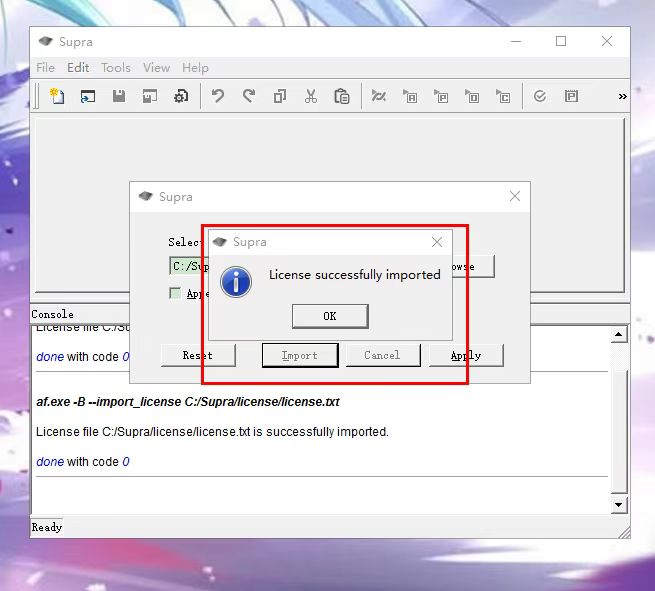Viewport: 655px width, 591px height.
Task: Minimize the main Supra window
Action: [x=516, y=41]
